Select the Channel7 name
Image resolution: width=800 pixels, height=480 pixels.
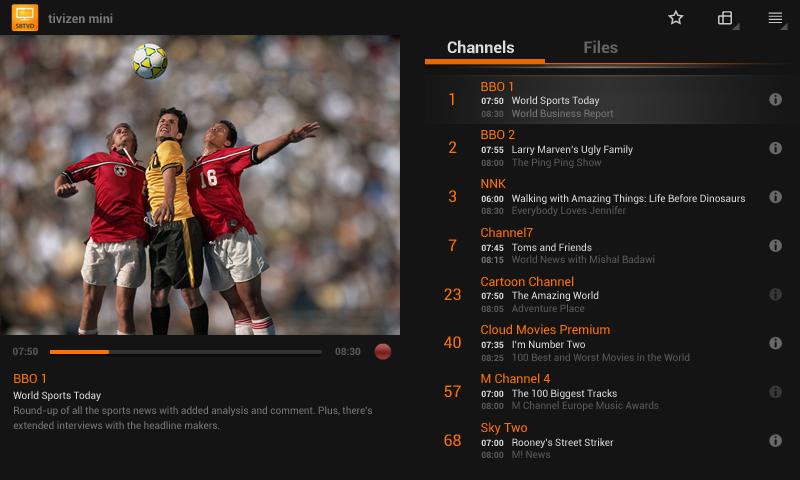coord(506,233)
